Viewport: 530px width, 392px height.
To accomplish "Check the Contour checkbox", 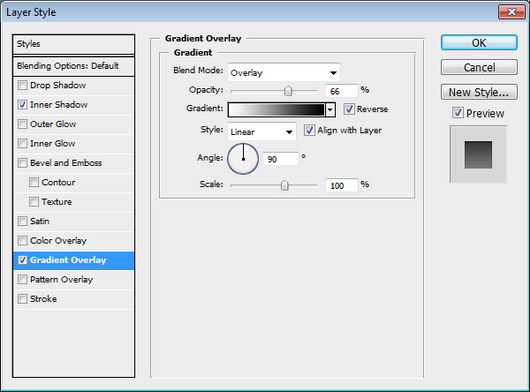I will [x=34, y=182].
